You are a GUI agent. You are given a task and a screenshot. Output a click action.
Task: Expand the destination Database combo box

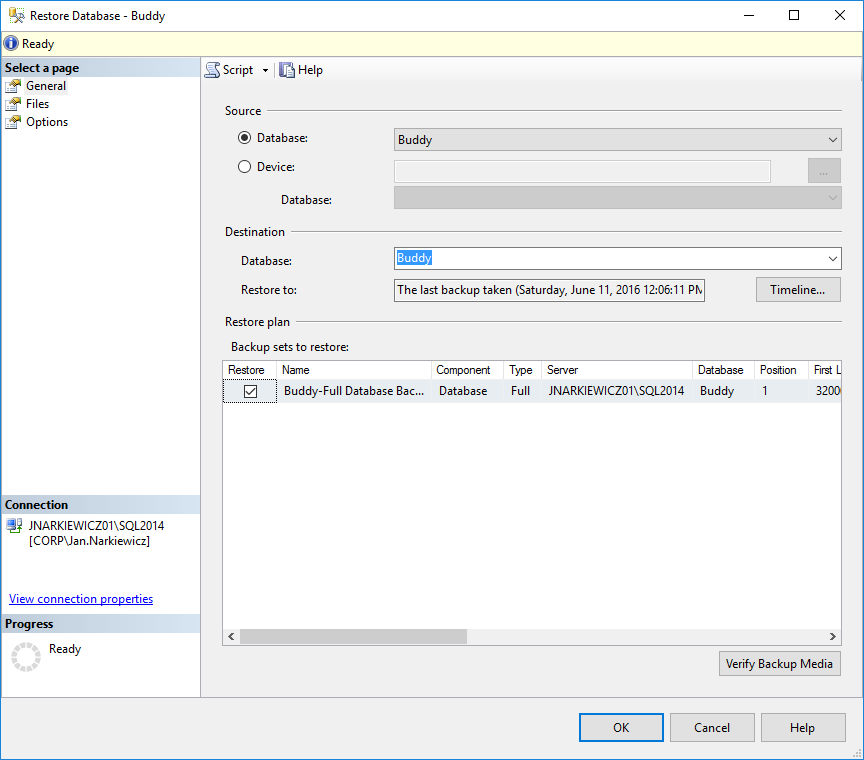click(x=834, y=258)
